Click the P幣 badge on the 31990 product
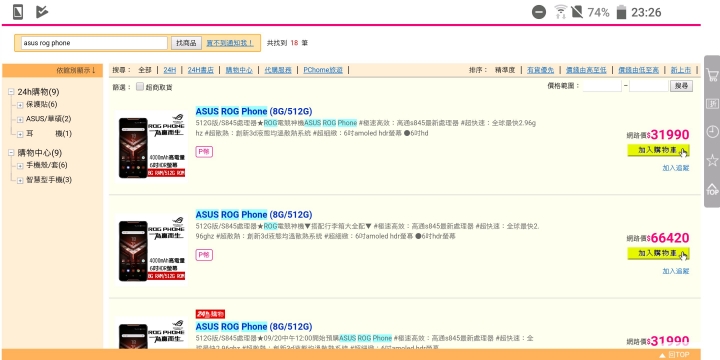Screen dimensions: 720x360 (204, 152)
